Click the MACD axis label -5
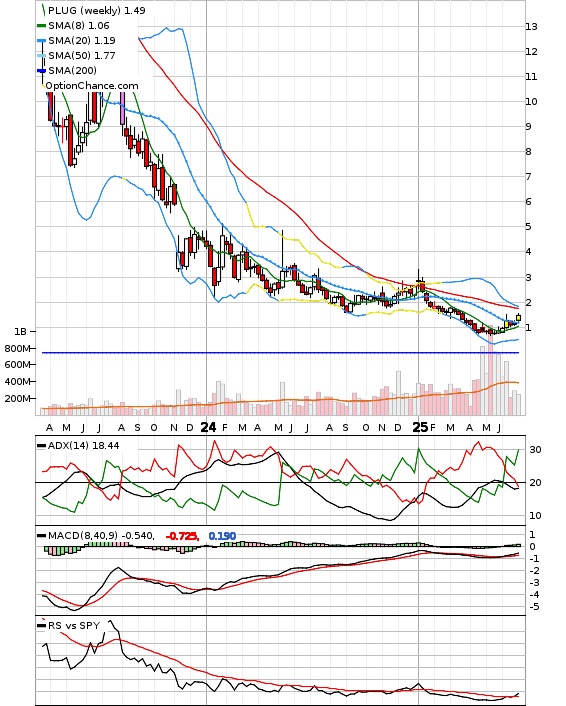 point(534,607)
